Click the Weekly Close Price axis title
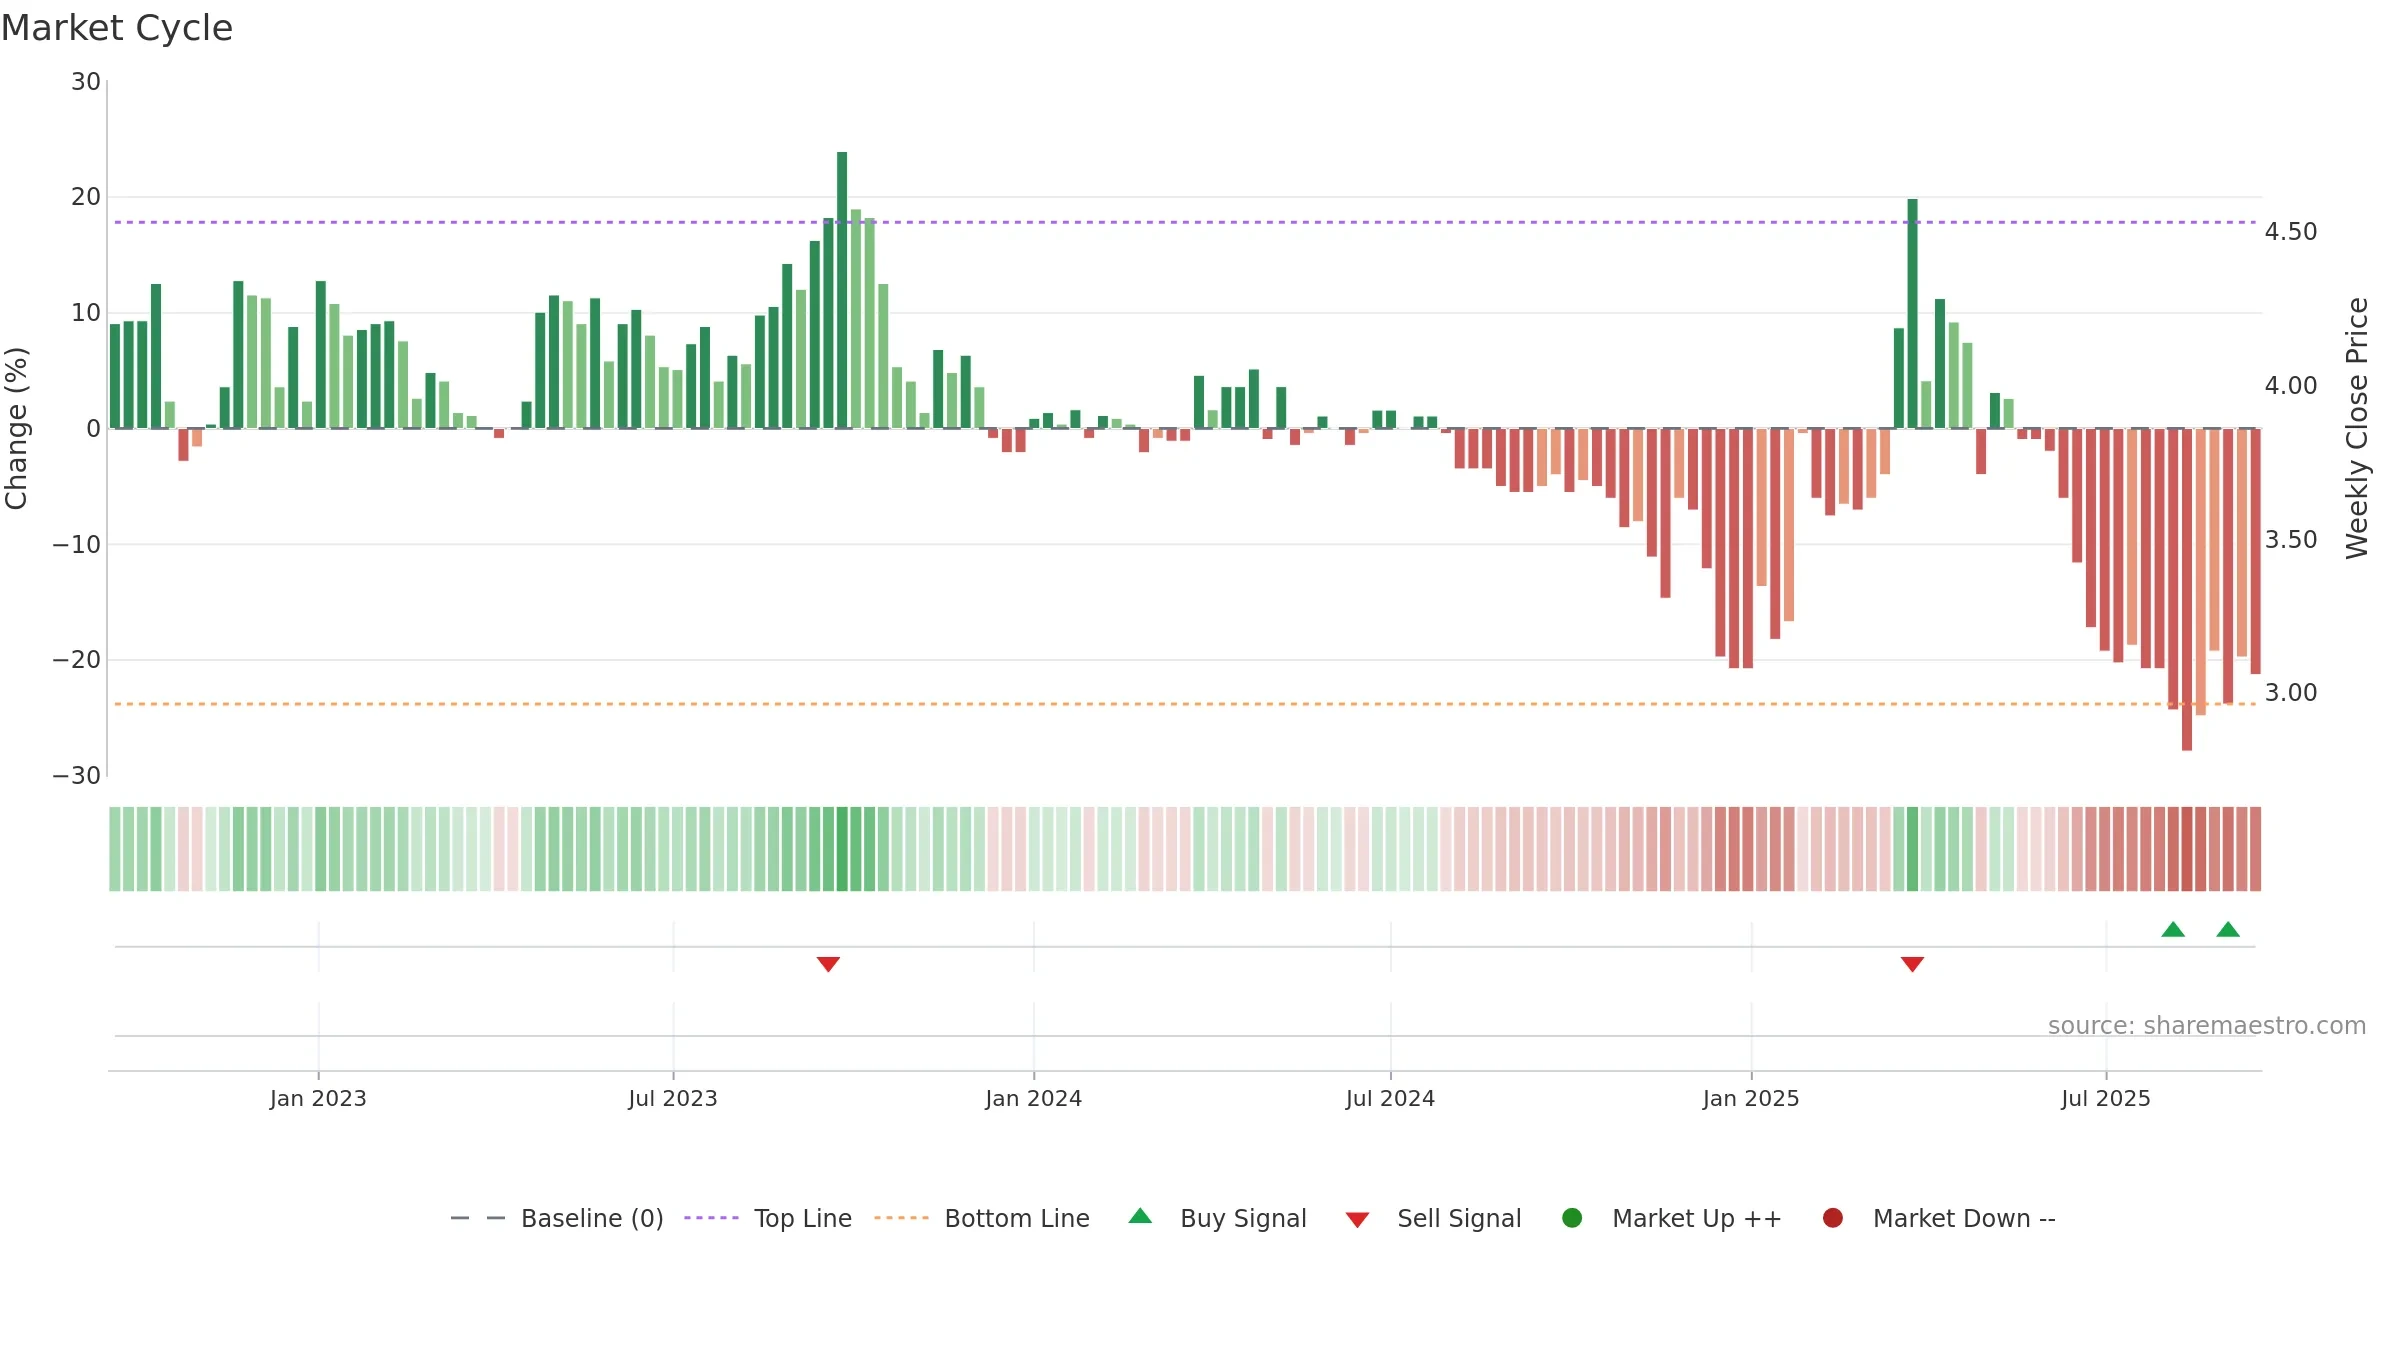The width and height of the screenshot is (2400, 1350). point(2357,428)
